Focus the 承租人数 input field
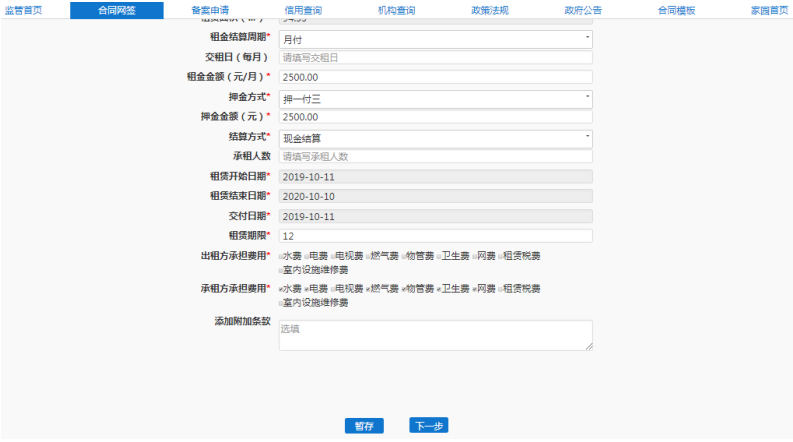 click(x=435, y=157)
